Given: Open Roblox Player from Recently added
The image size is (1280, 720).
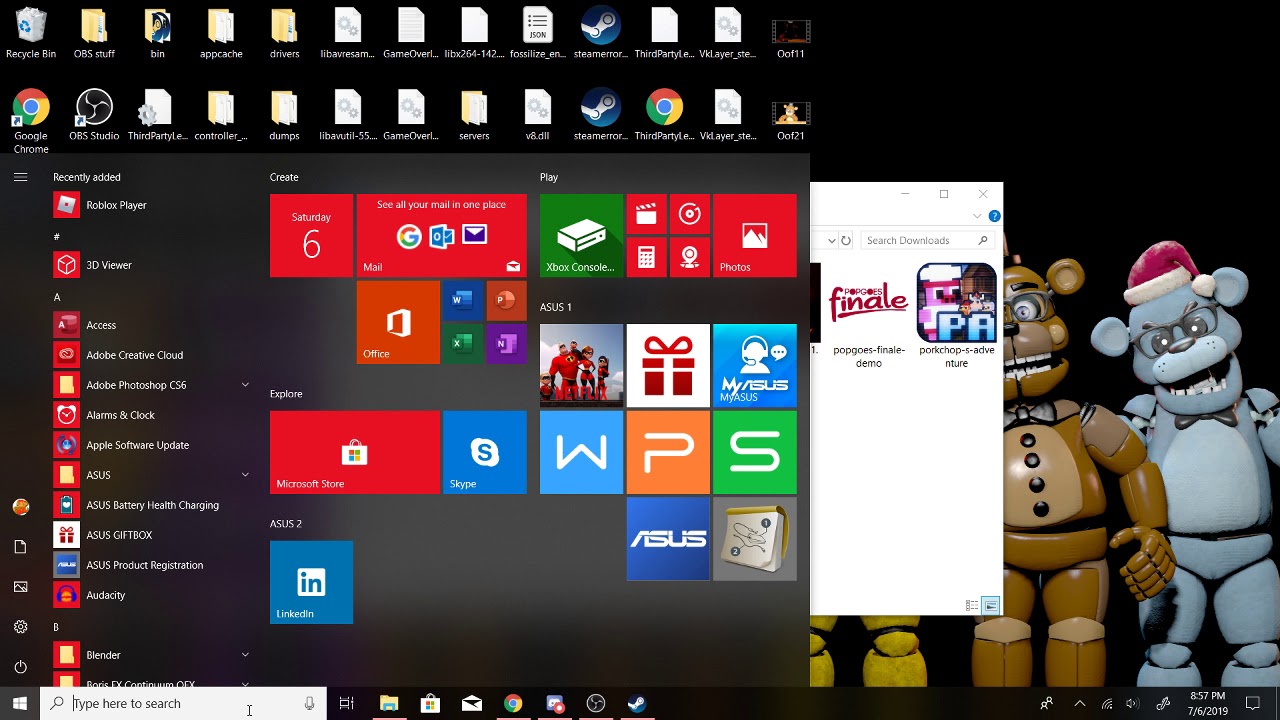Looking at the screenshot, I should [x=150, y=205].
